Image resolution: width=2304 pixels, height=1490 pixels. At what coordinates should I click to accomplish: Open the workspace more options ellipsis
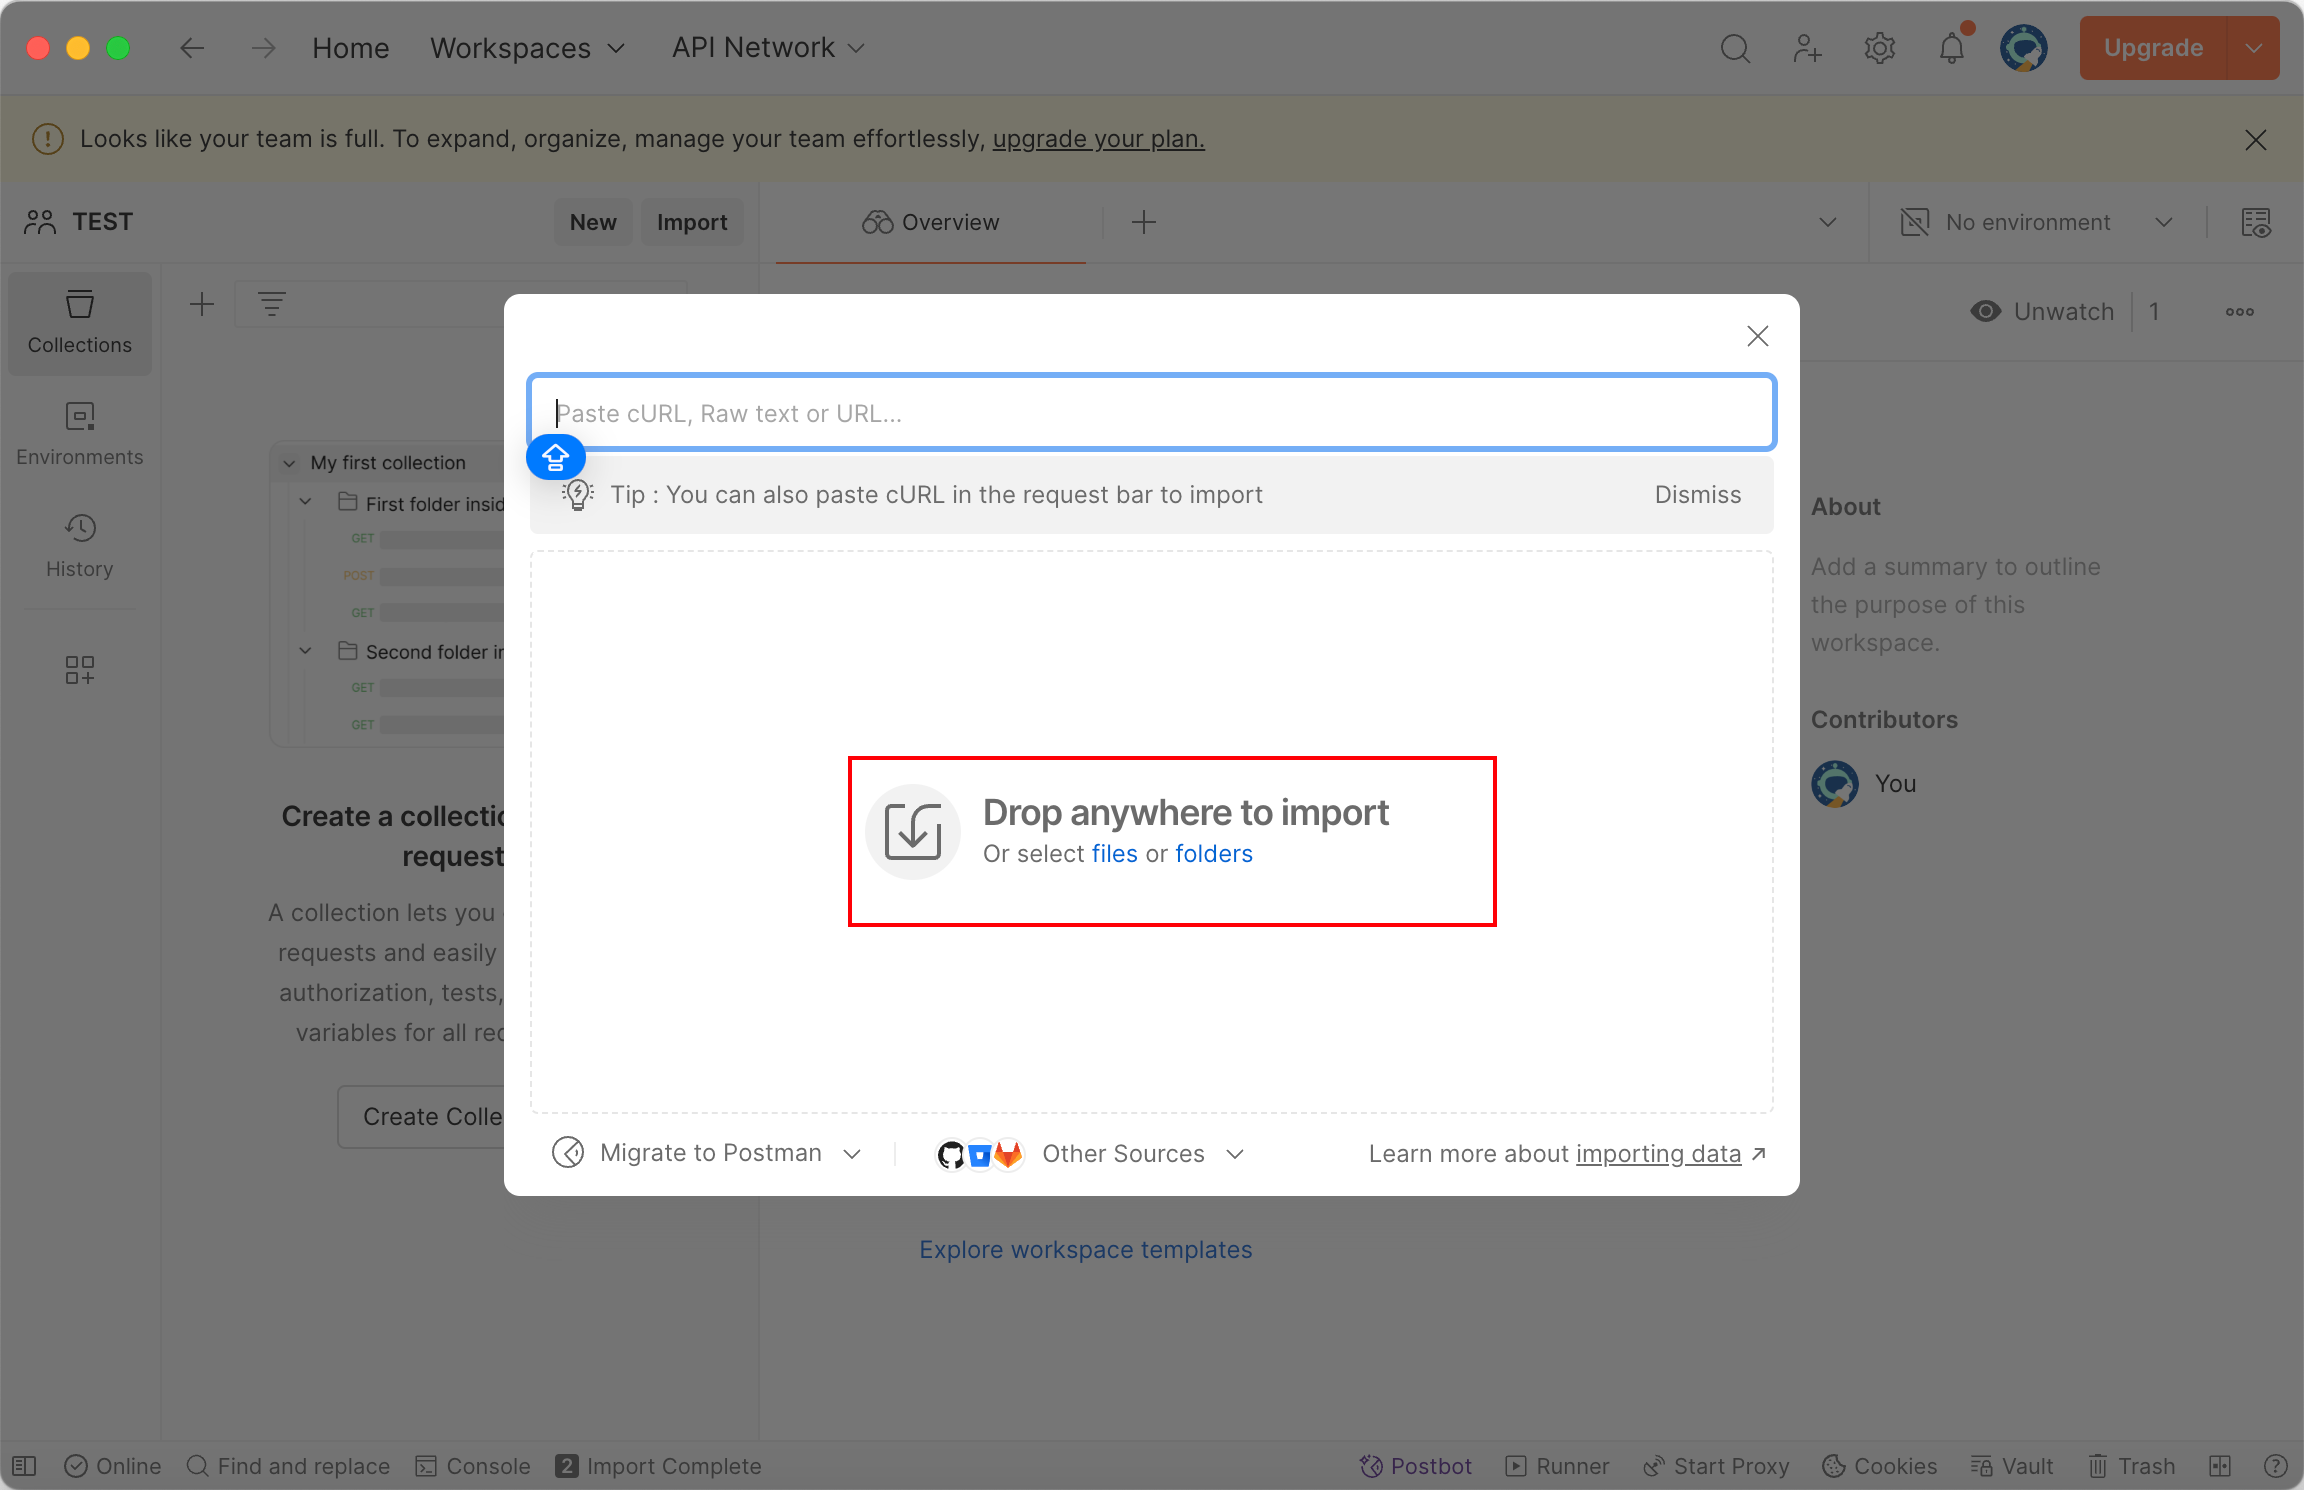2240,312
